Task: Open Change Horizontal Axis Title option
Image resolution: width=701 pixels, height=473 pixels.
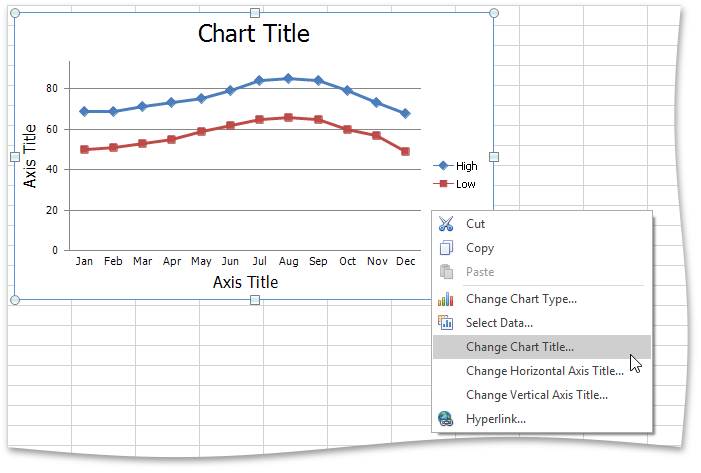Action: 544,371
